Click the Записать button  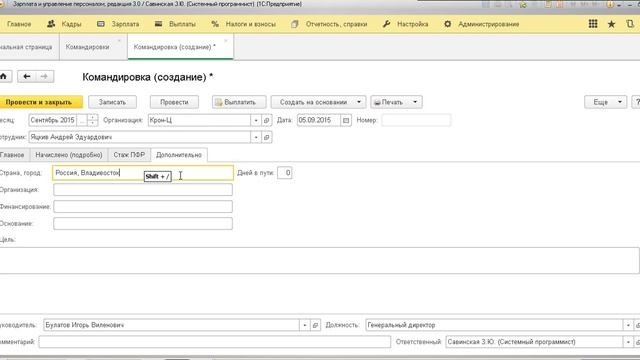click(112, 102)
